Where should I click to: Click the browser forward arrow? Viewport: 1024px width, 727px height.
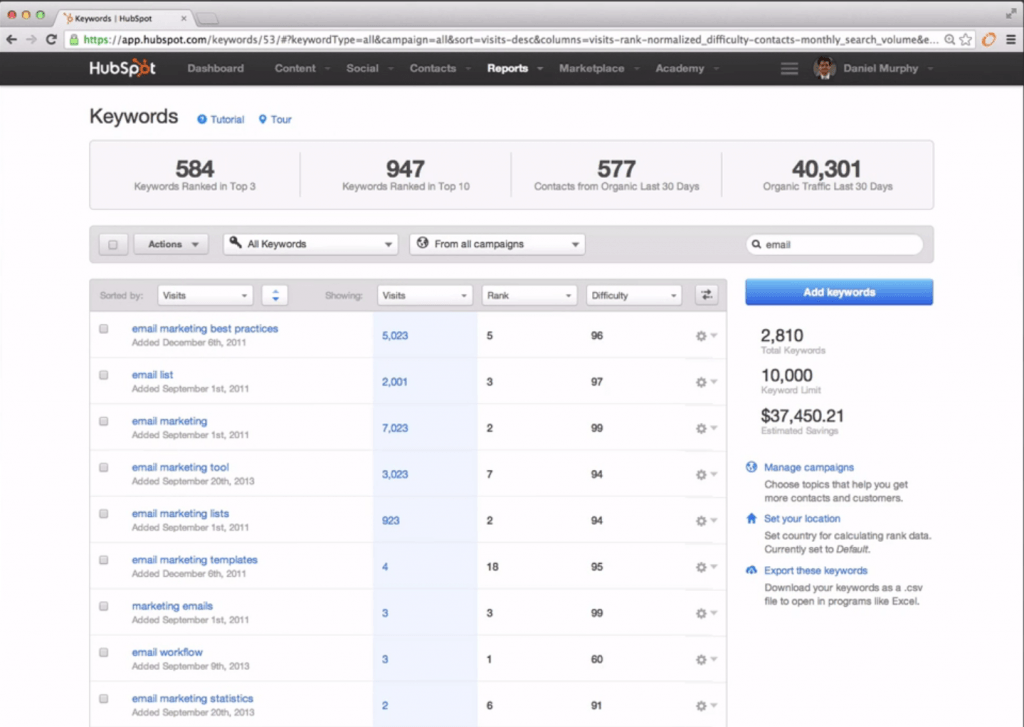point(31,40)
